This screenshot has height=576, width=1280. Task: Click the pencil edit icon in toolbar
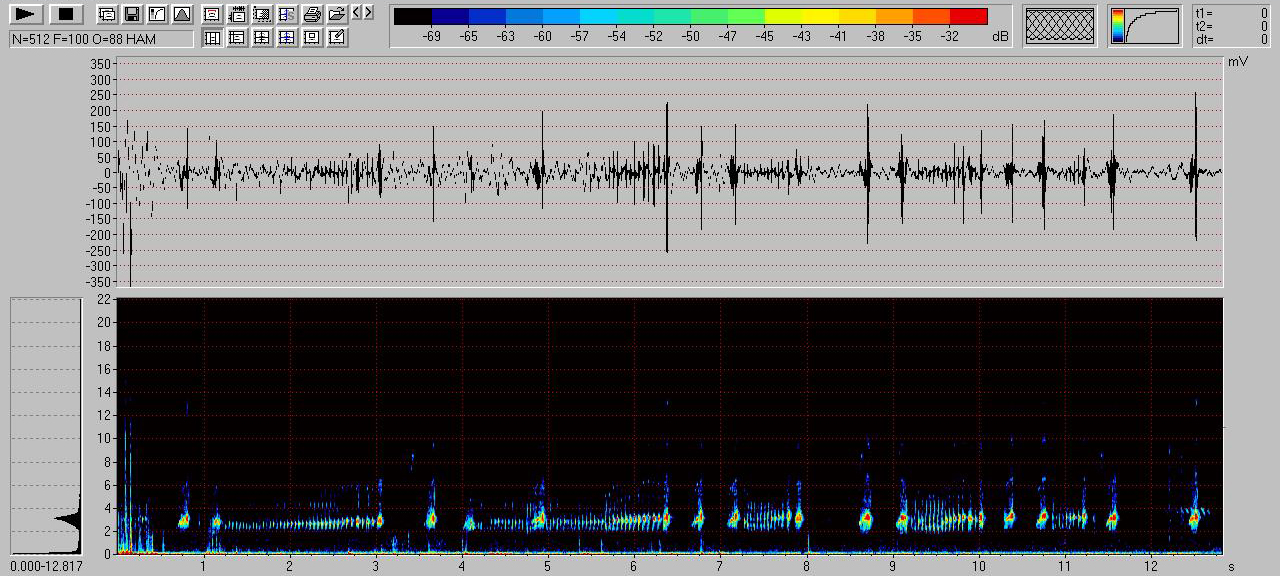337,37
